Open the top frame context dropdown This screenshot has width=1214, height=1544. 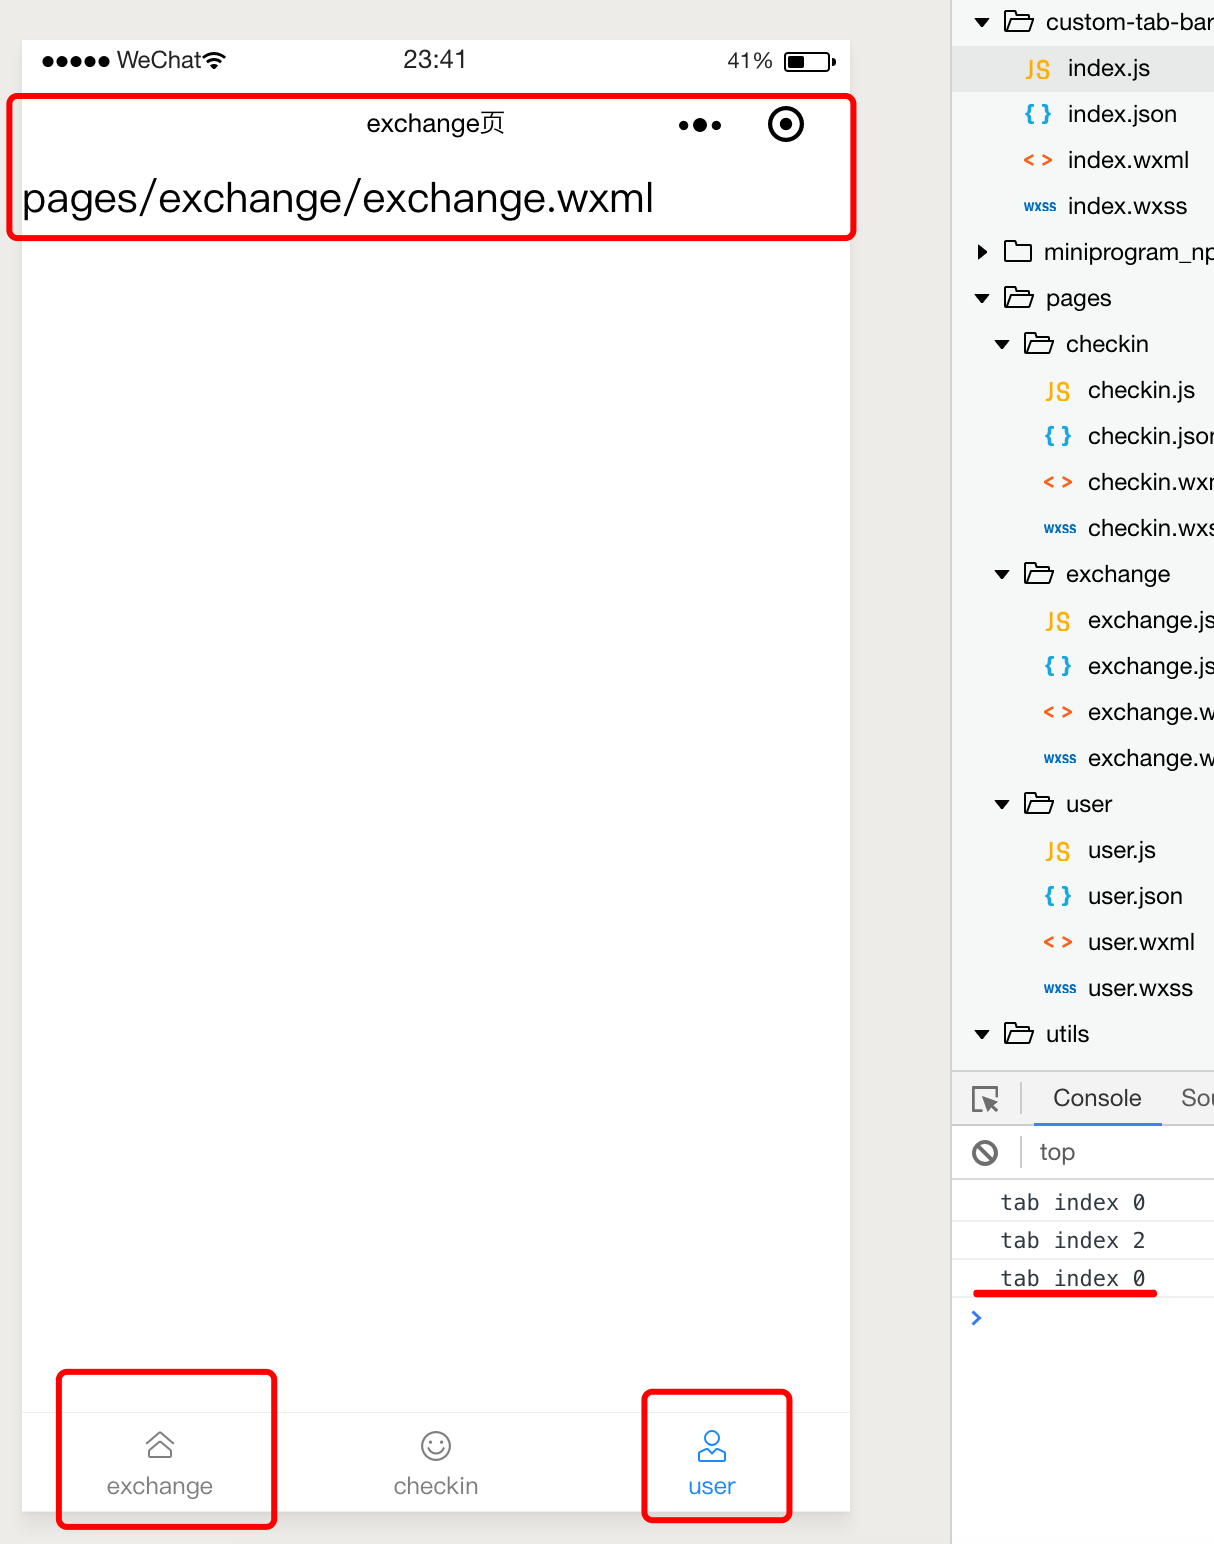(x=1057, y=1153)
